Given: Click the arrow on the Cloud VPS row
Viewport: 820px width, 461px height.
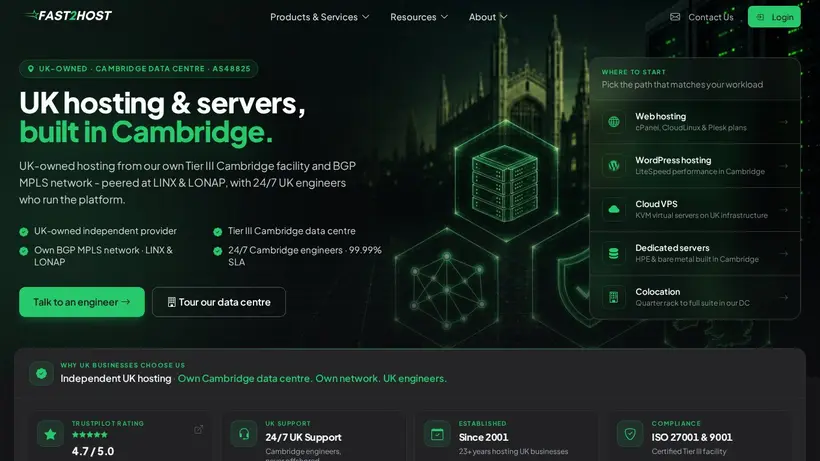Looking at the screenshot, I should 783,210.
